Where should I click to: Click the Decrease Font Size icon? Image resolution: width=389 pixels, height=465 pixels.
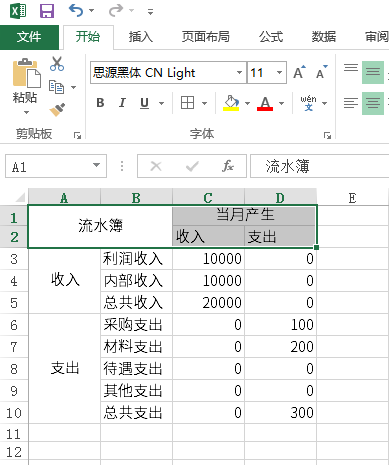(322, 72)
